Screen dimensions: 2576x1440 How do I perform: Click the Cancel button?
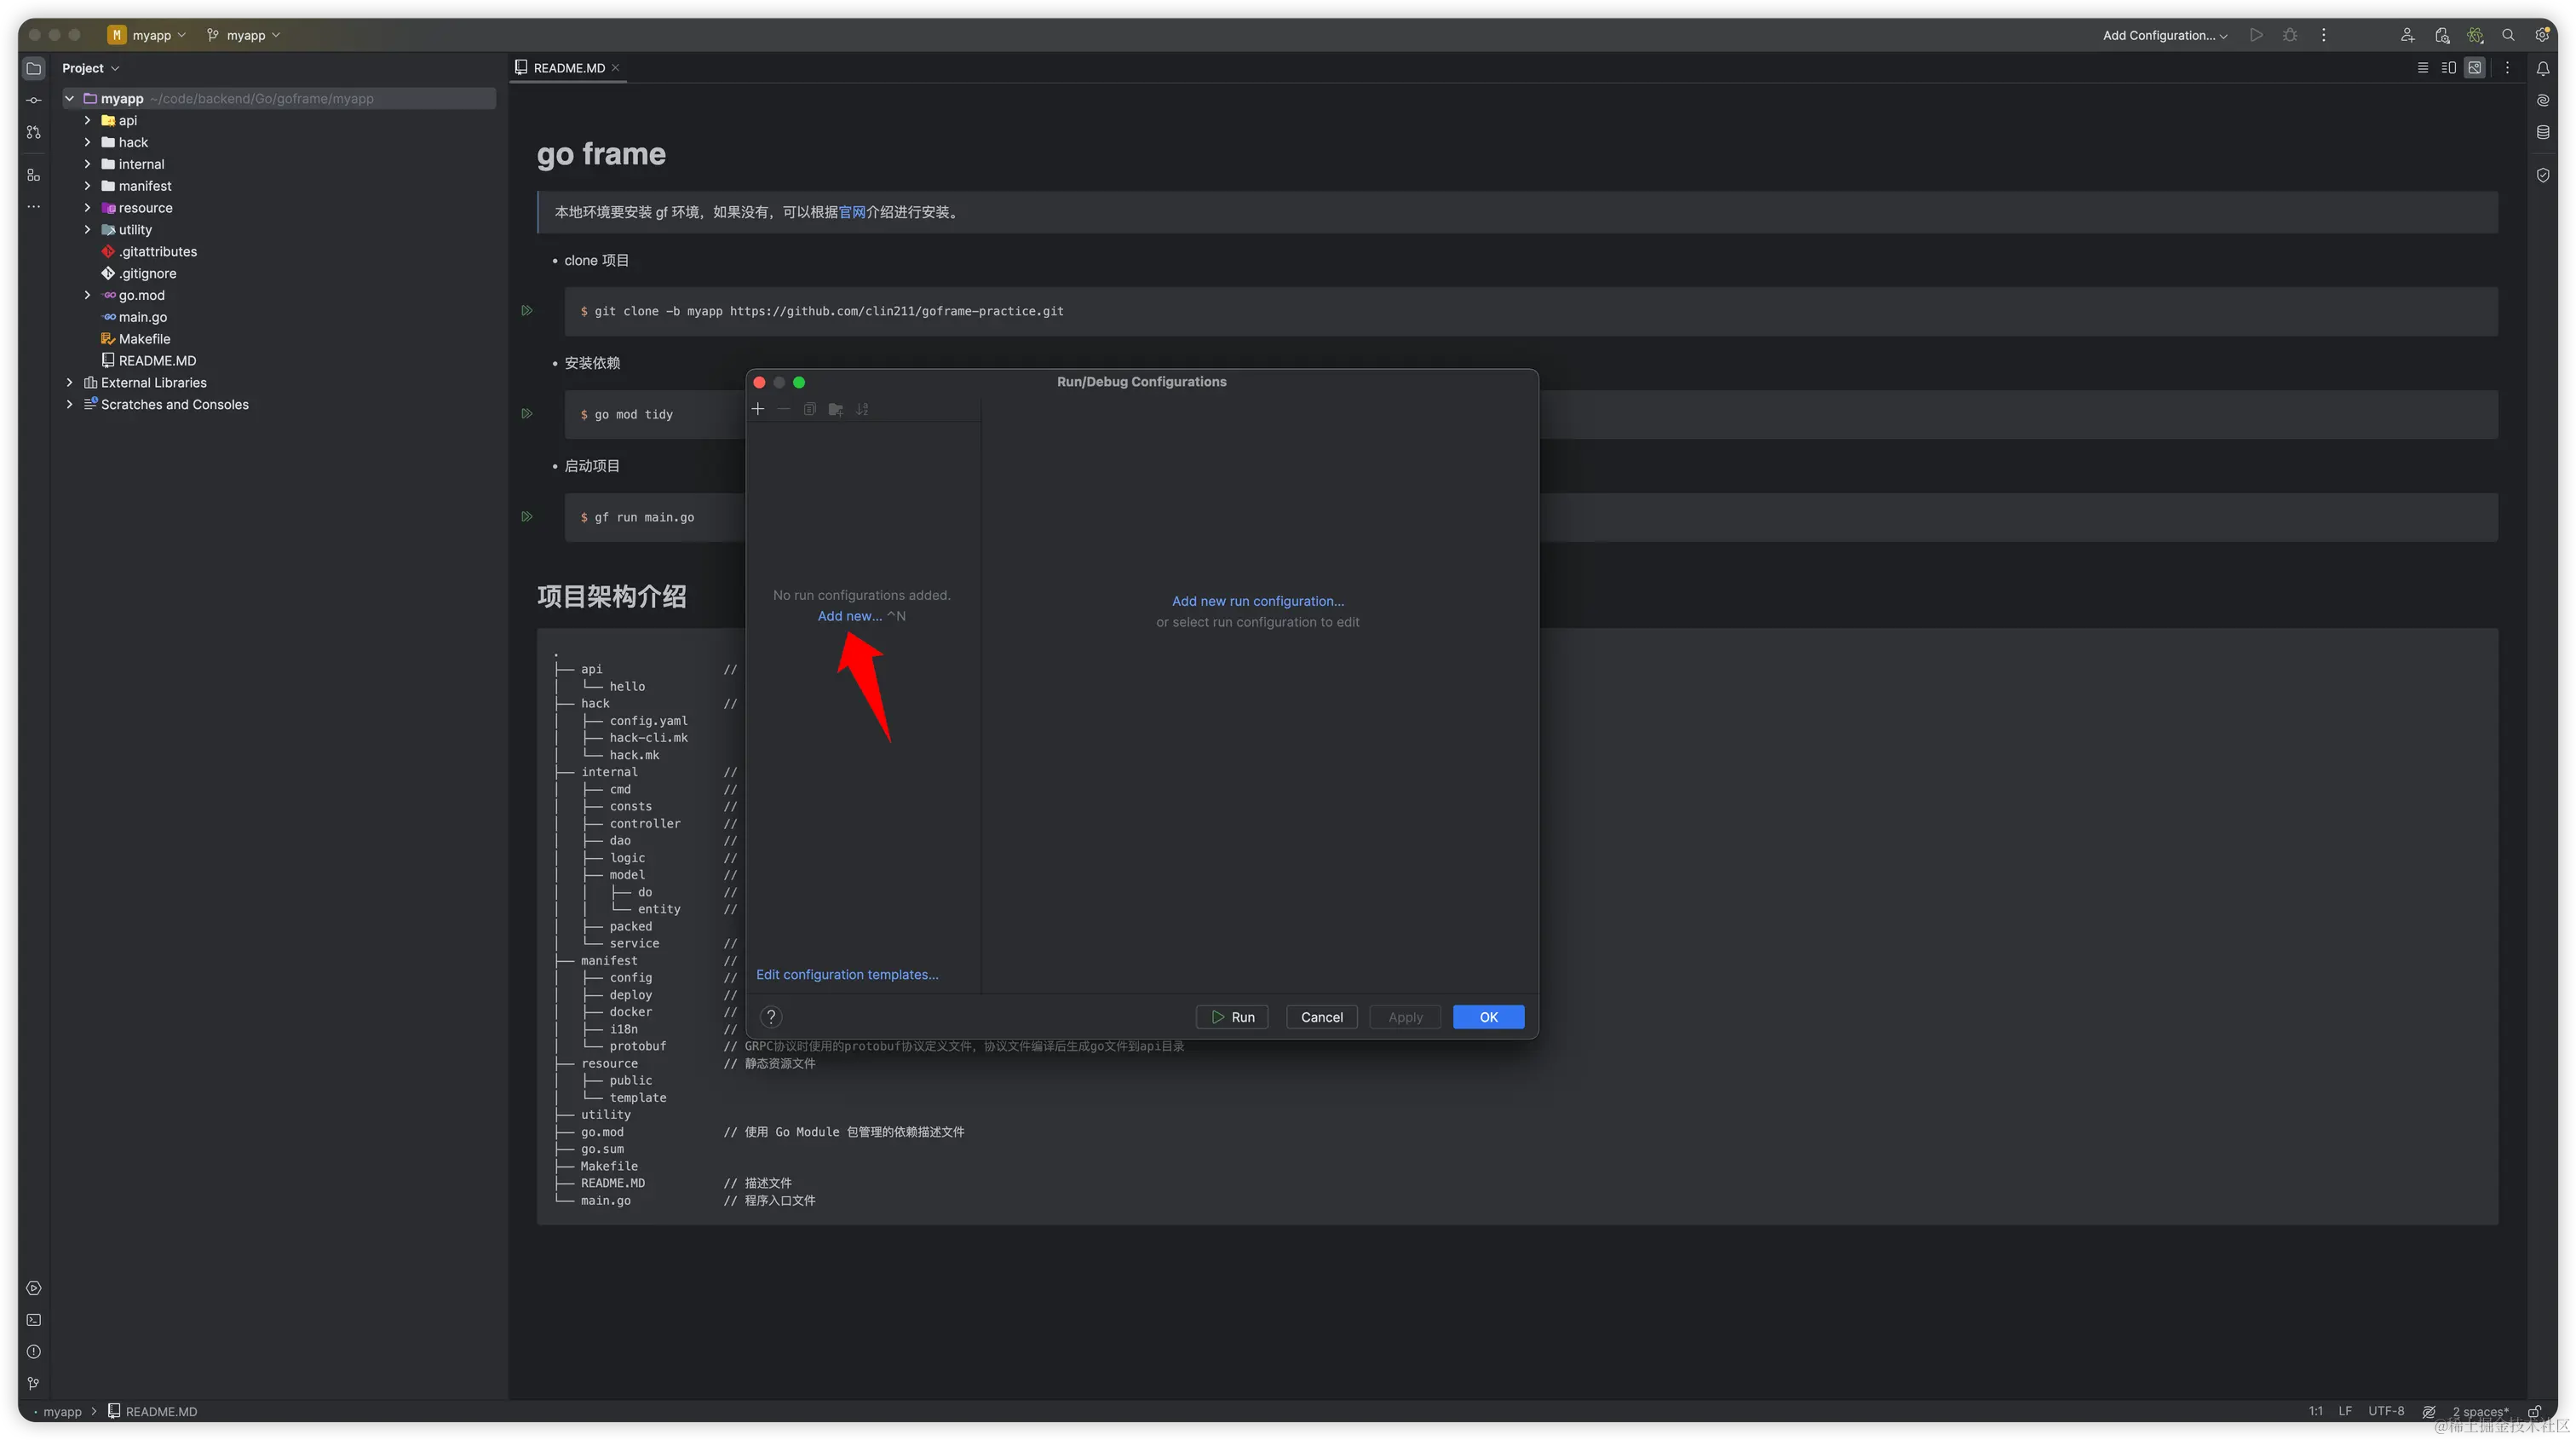pos(1321,1017)
